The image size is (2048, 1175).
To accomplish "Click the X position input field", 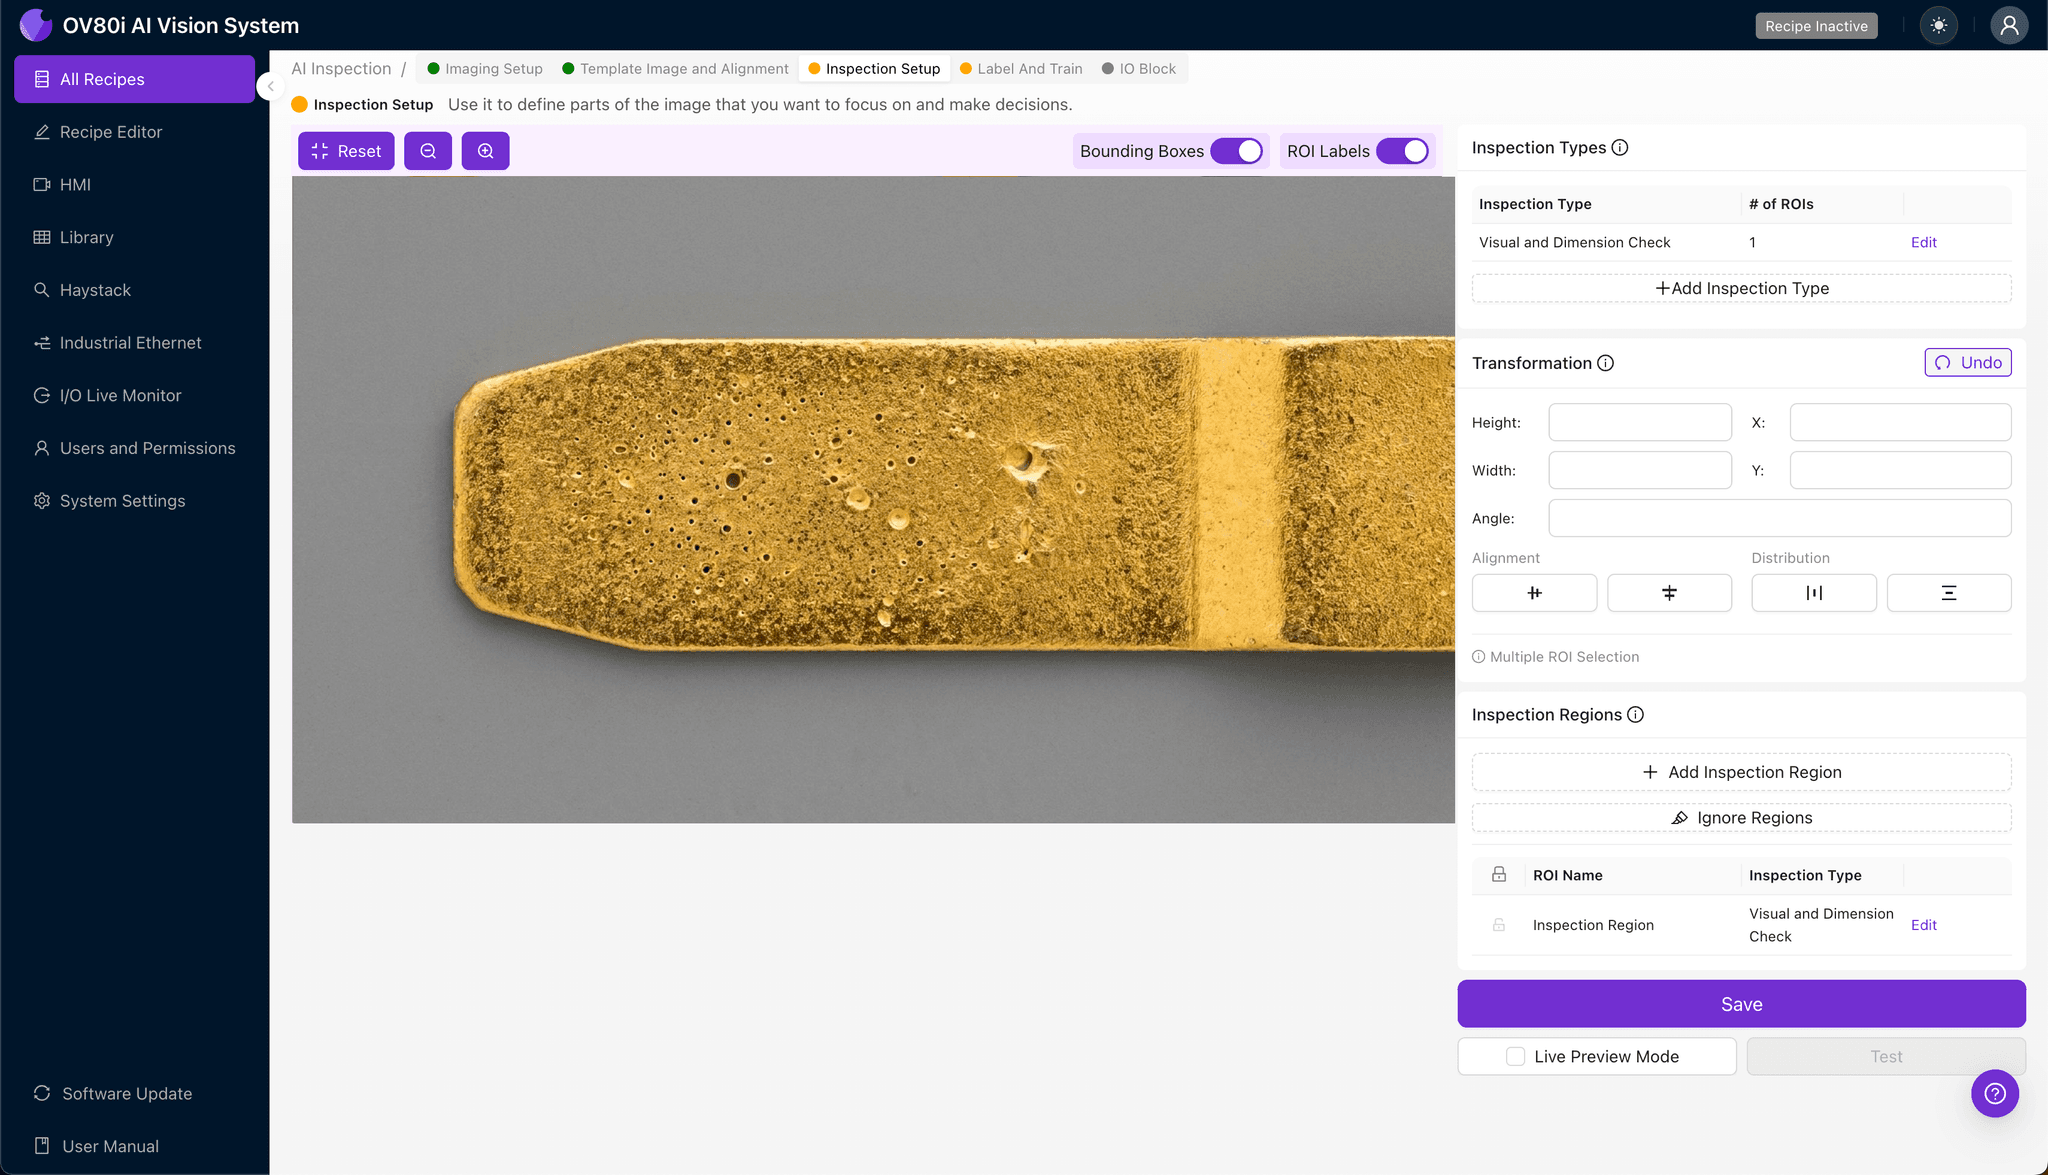I will coord(1900,423).
